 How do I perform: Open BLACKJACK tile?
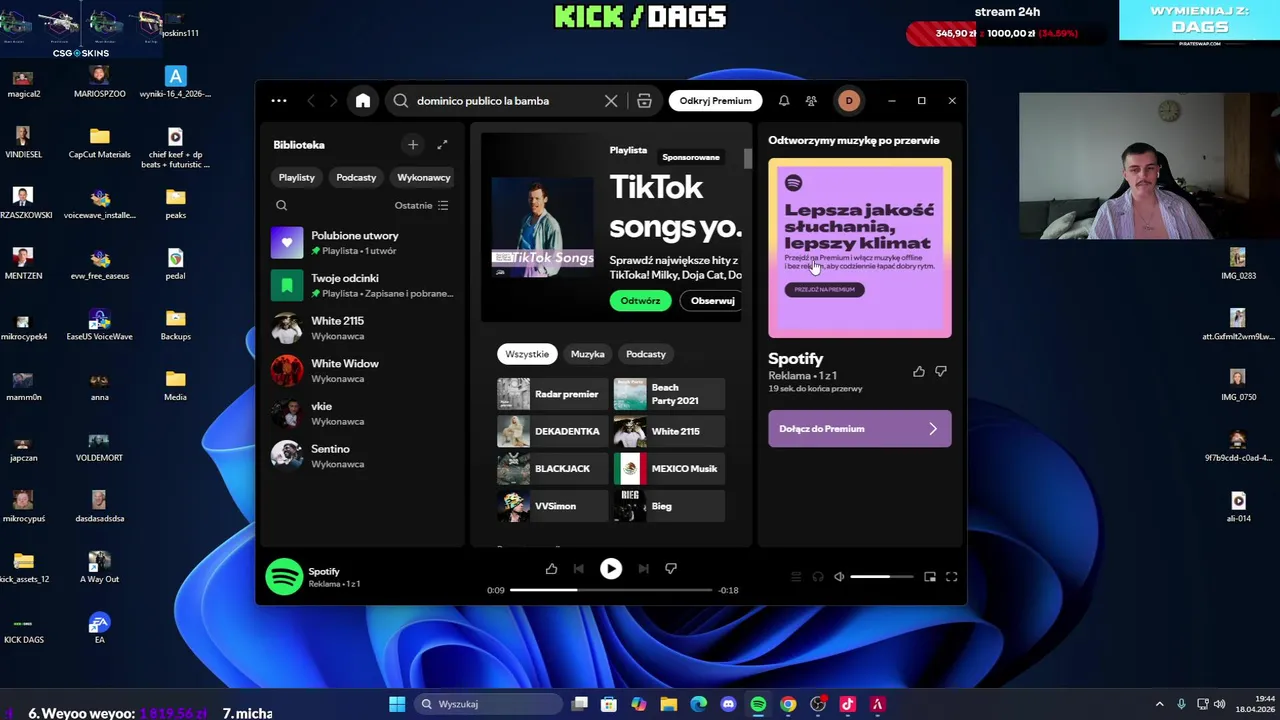(x=551, y=469)
